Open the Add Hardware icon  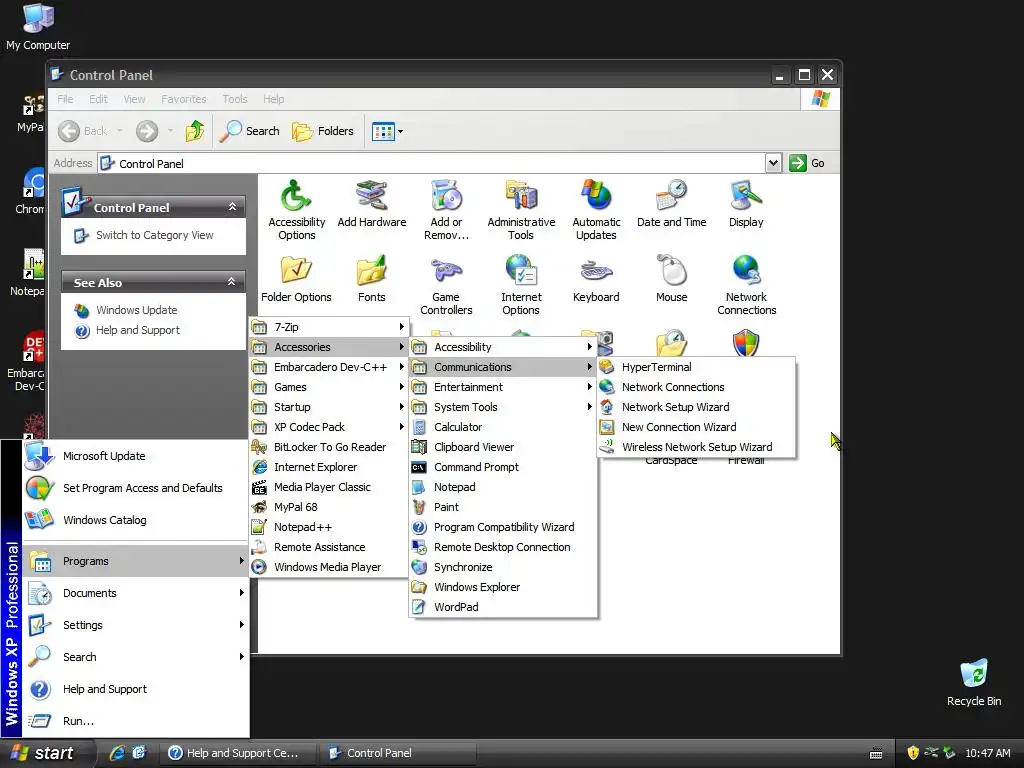(x=372, y=203)
